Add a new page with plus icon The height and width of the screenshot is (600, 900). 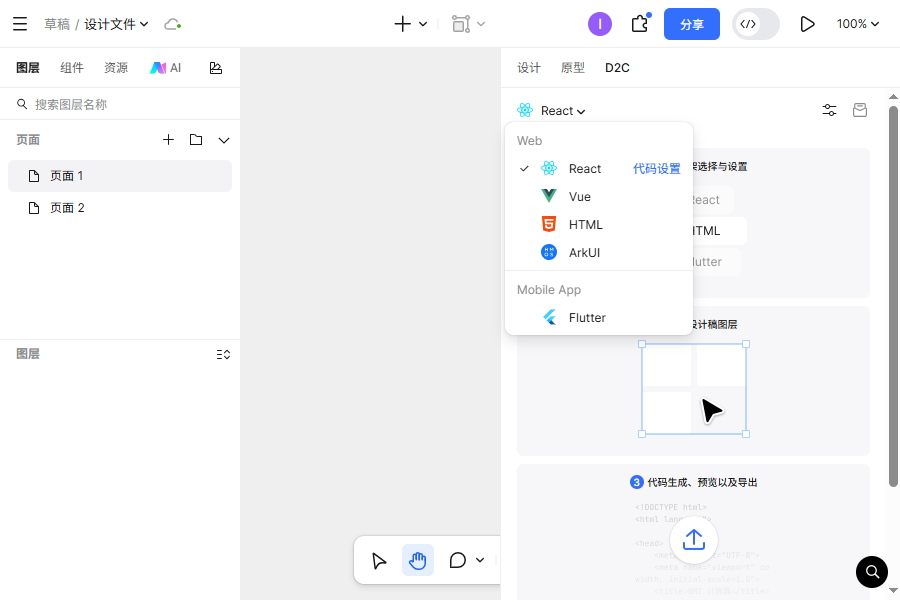(168, 140)
